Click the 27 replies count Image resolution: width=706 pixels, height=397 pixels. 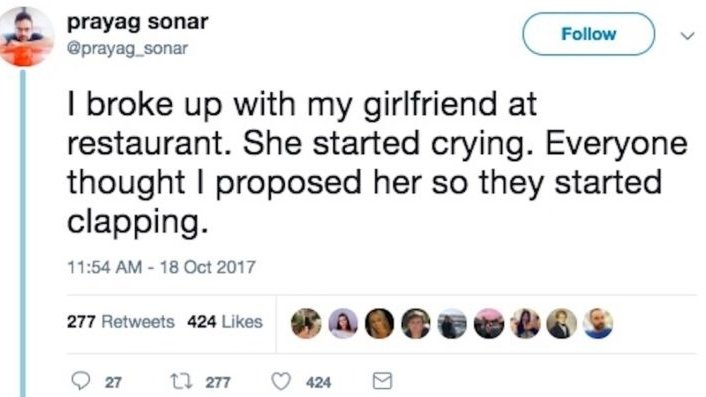[x=113, y=383]
